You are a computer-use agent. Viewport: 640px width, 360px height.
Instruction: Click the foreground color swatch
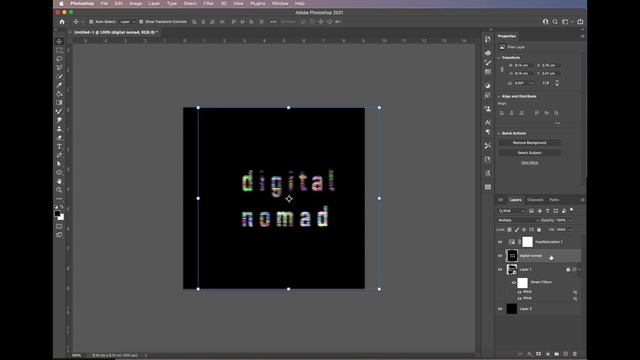58,213
